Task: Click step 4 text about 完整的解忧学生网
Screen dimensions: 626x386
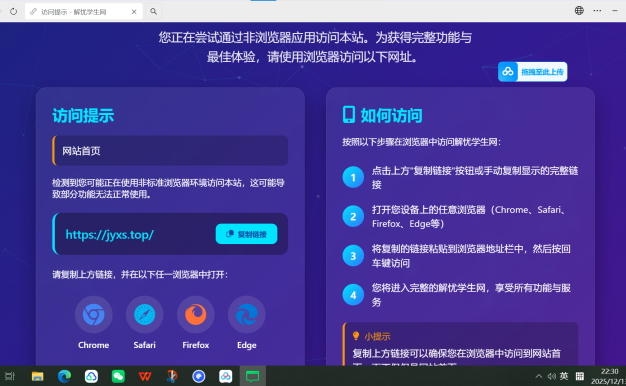Action: click(x=471, y=295)
